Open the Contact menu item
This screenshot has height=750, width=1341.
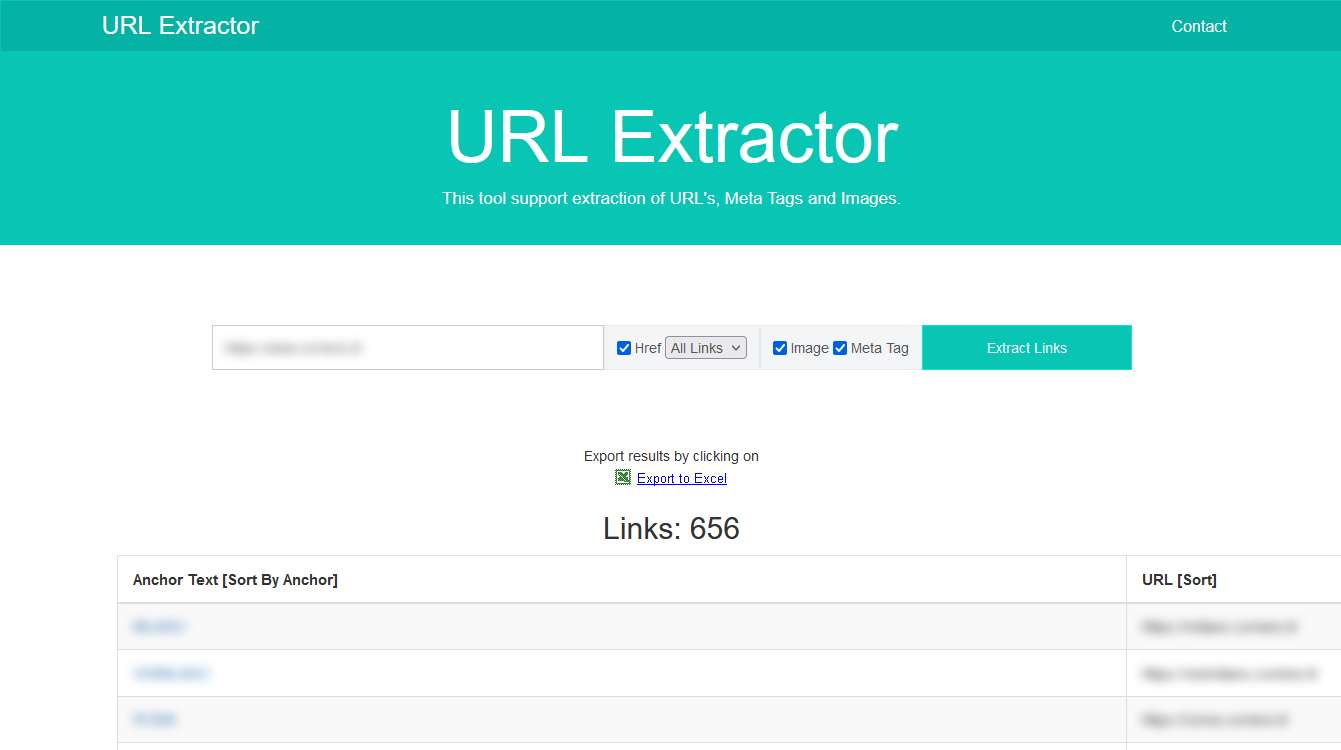click(x=1199, y=26)
